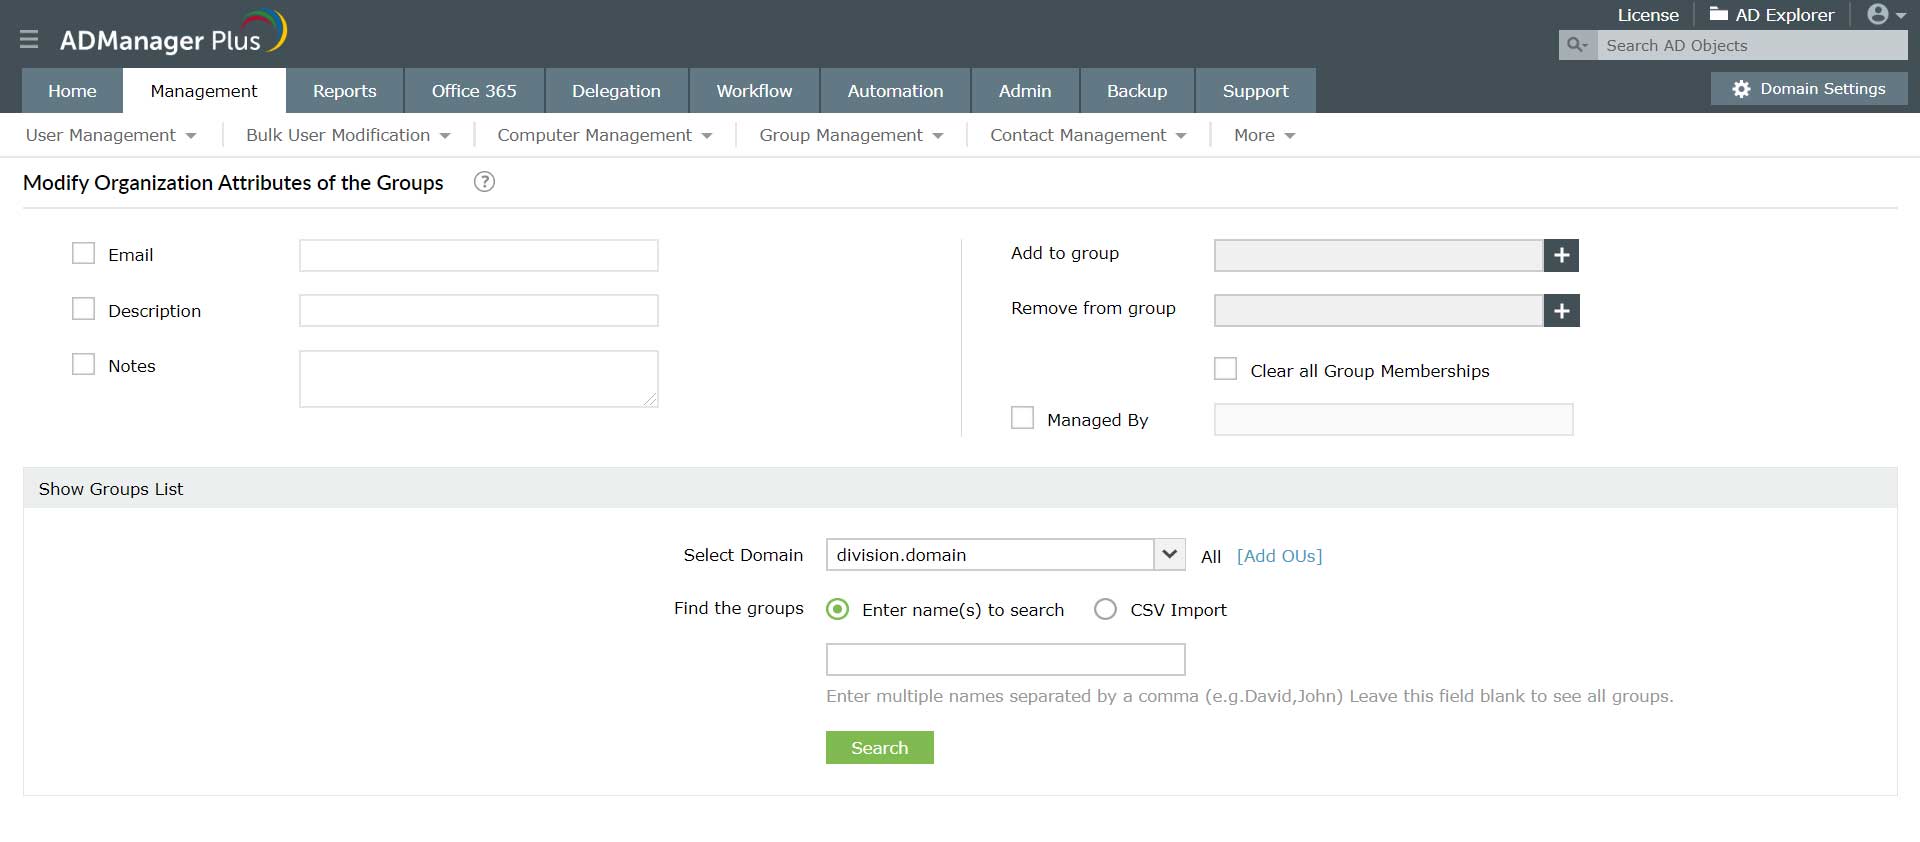Tick the Managed By checkbox

(x=1022, y=418)
